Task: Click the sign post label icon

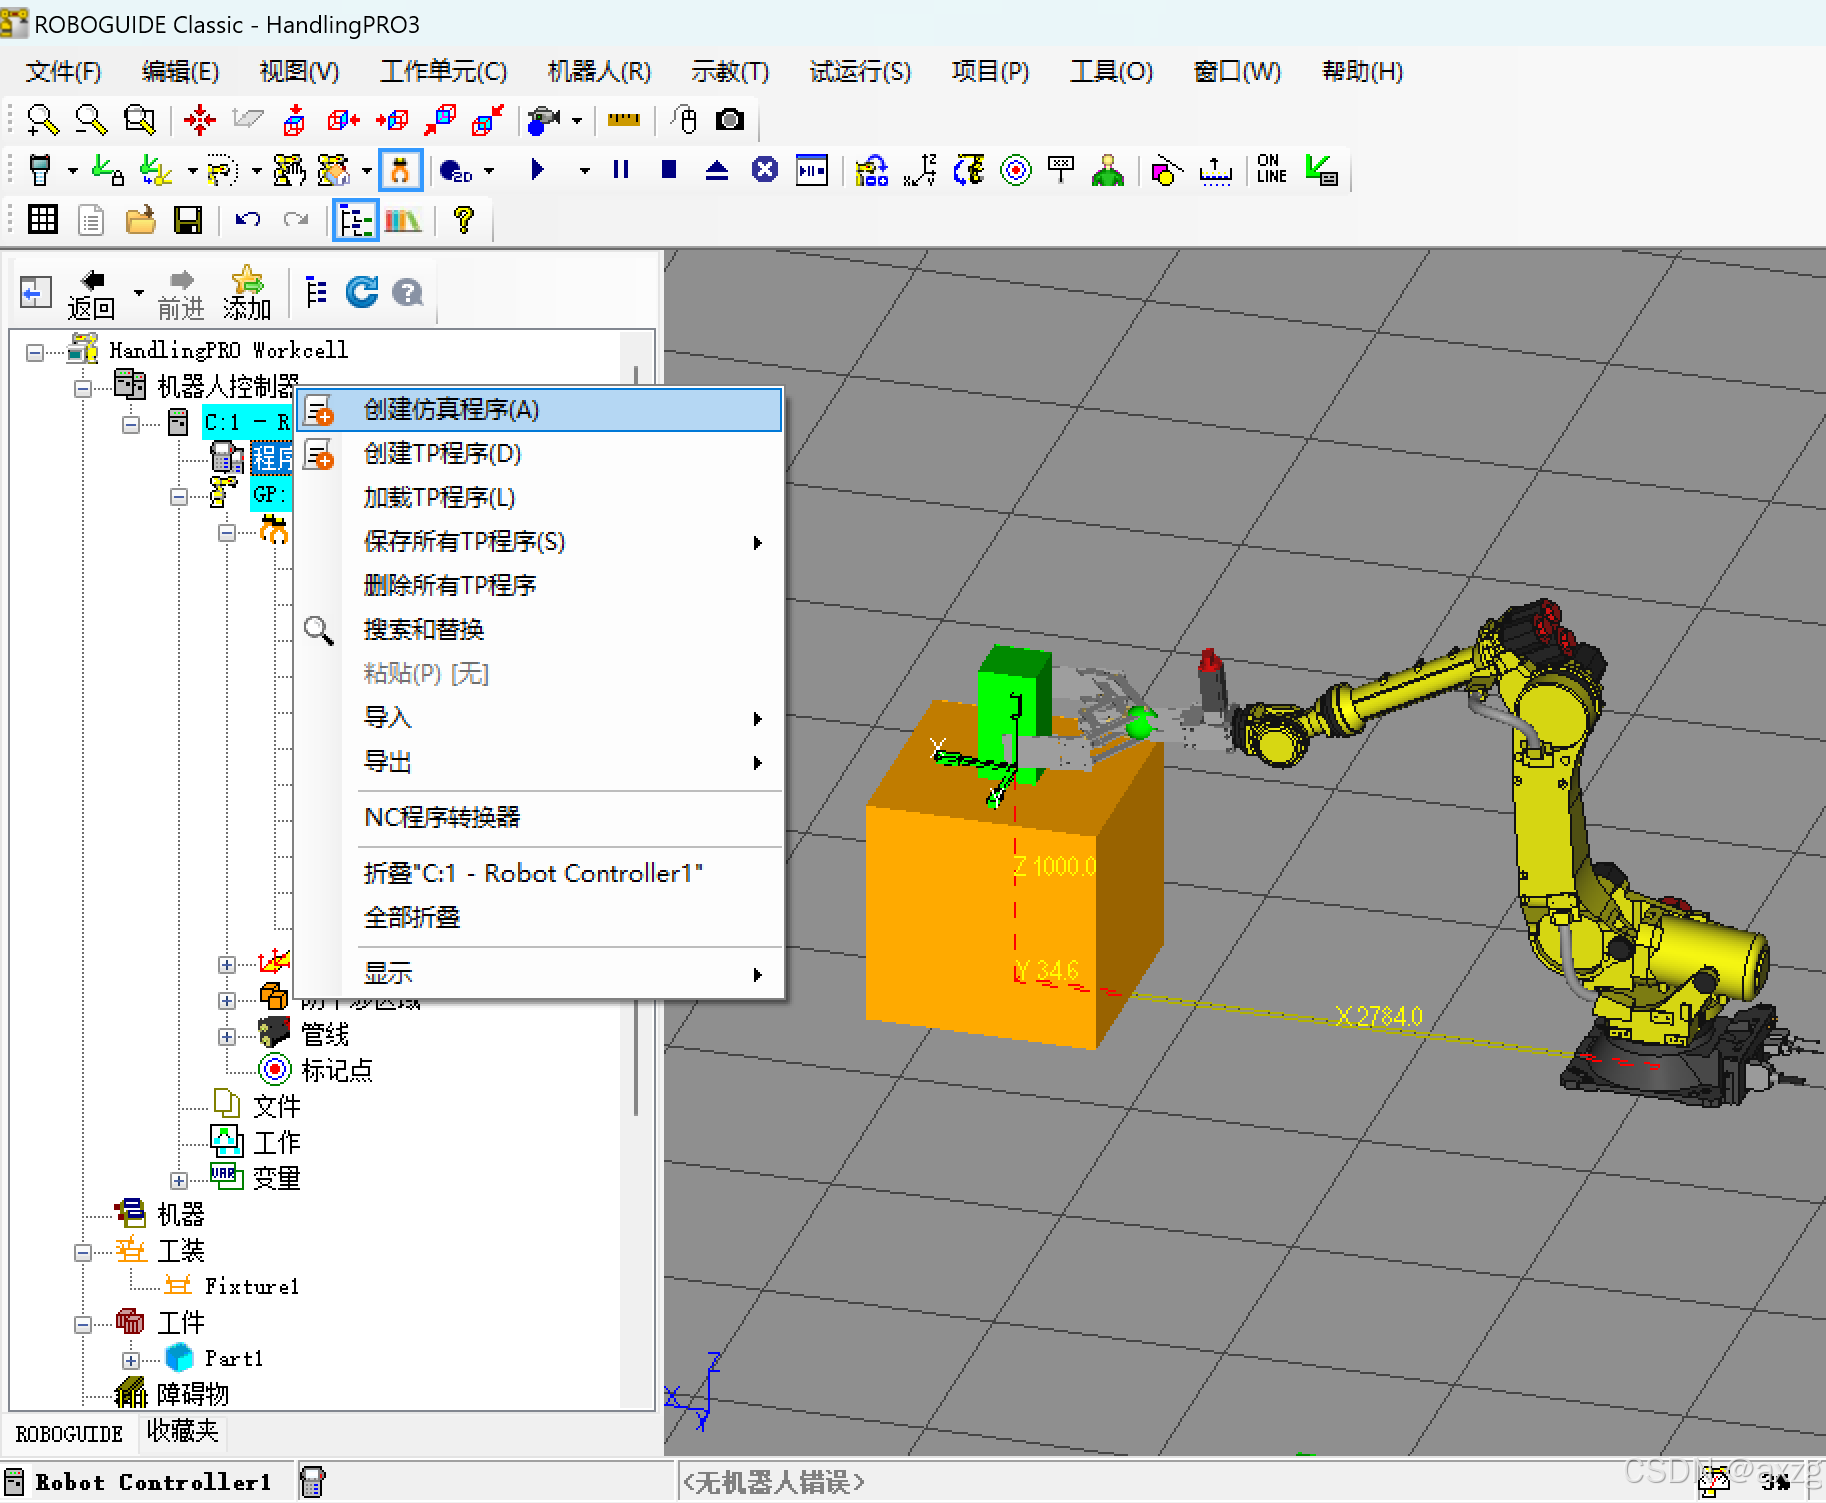Action: [1061, 170]
